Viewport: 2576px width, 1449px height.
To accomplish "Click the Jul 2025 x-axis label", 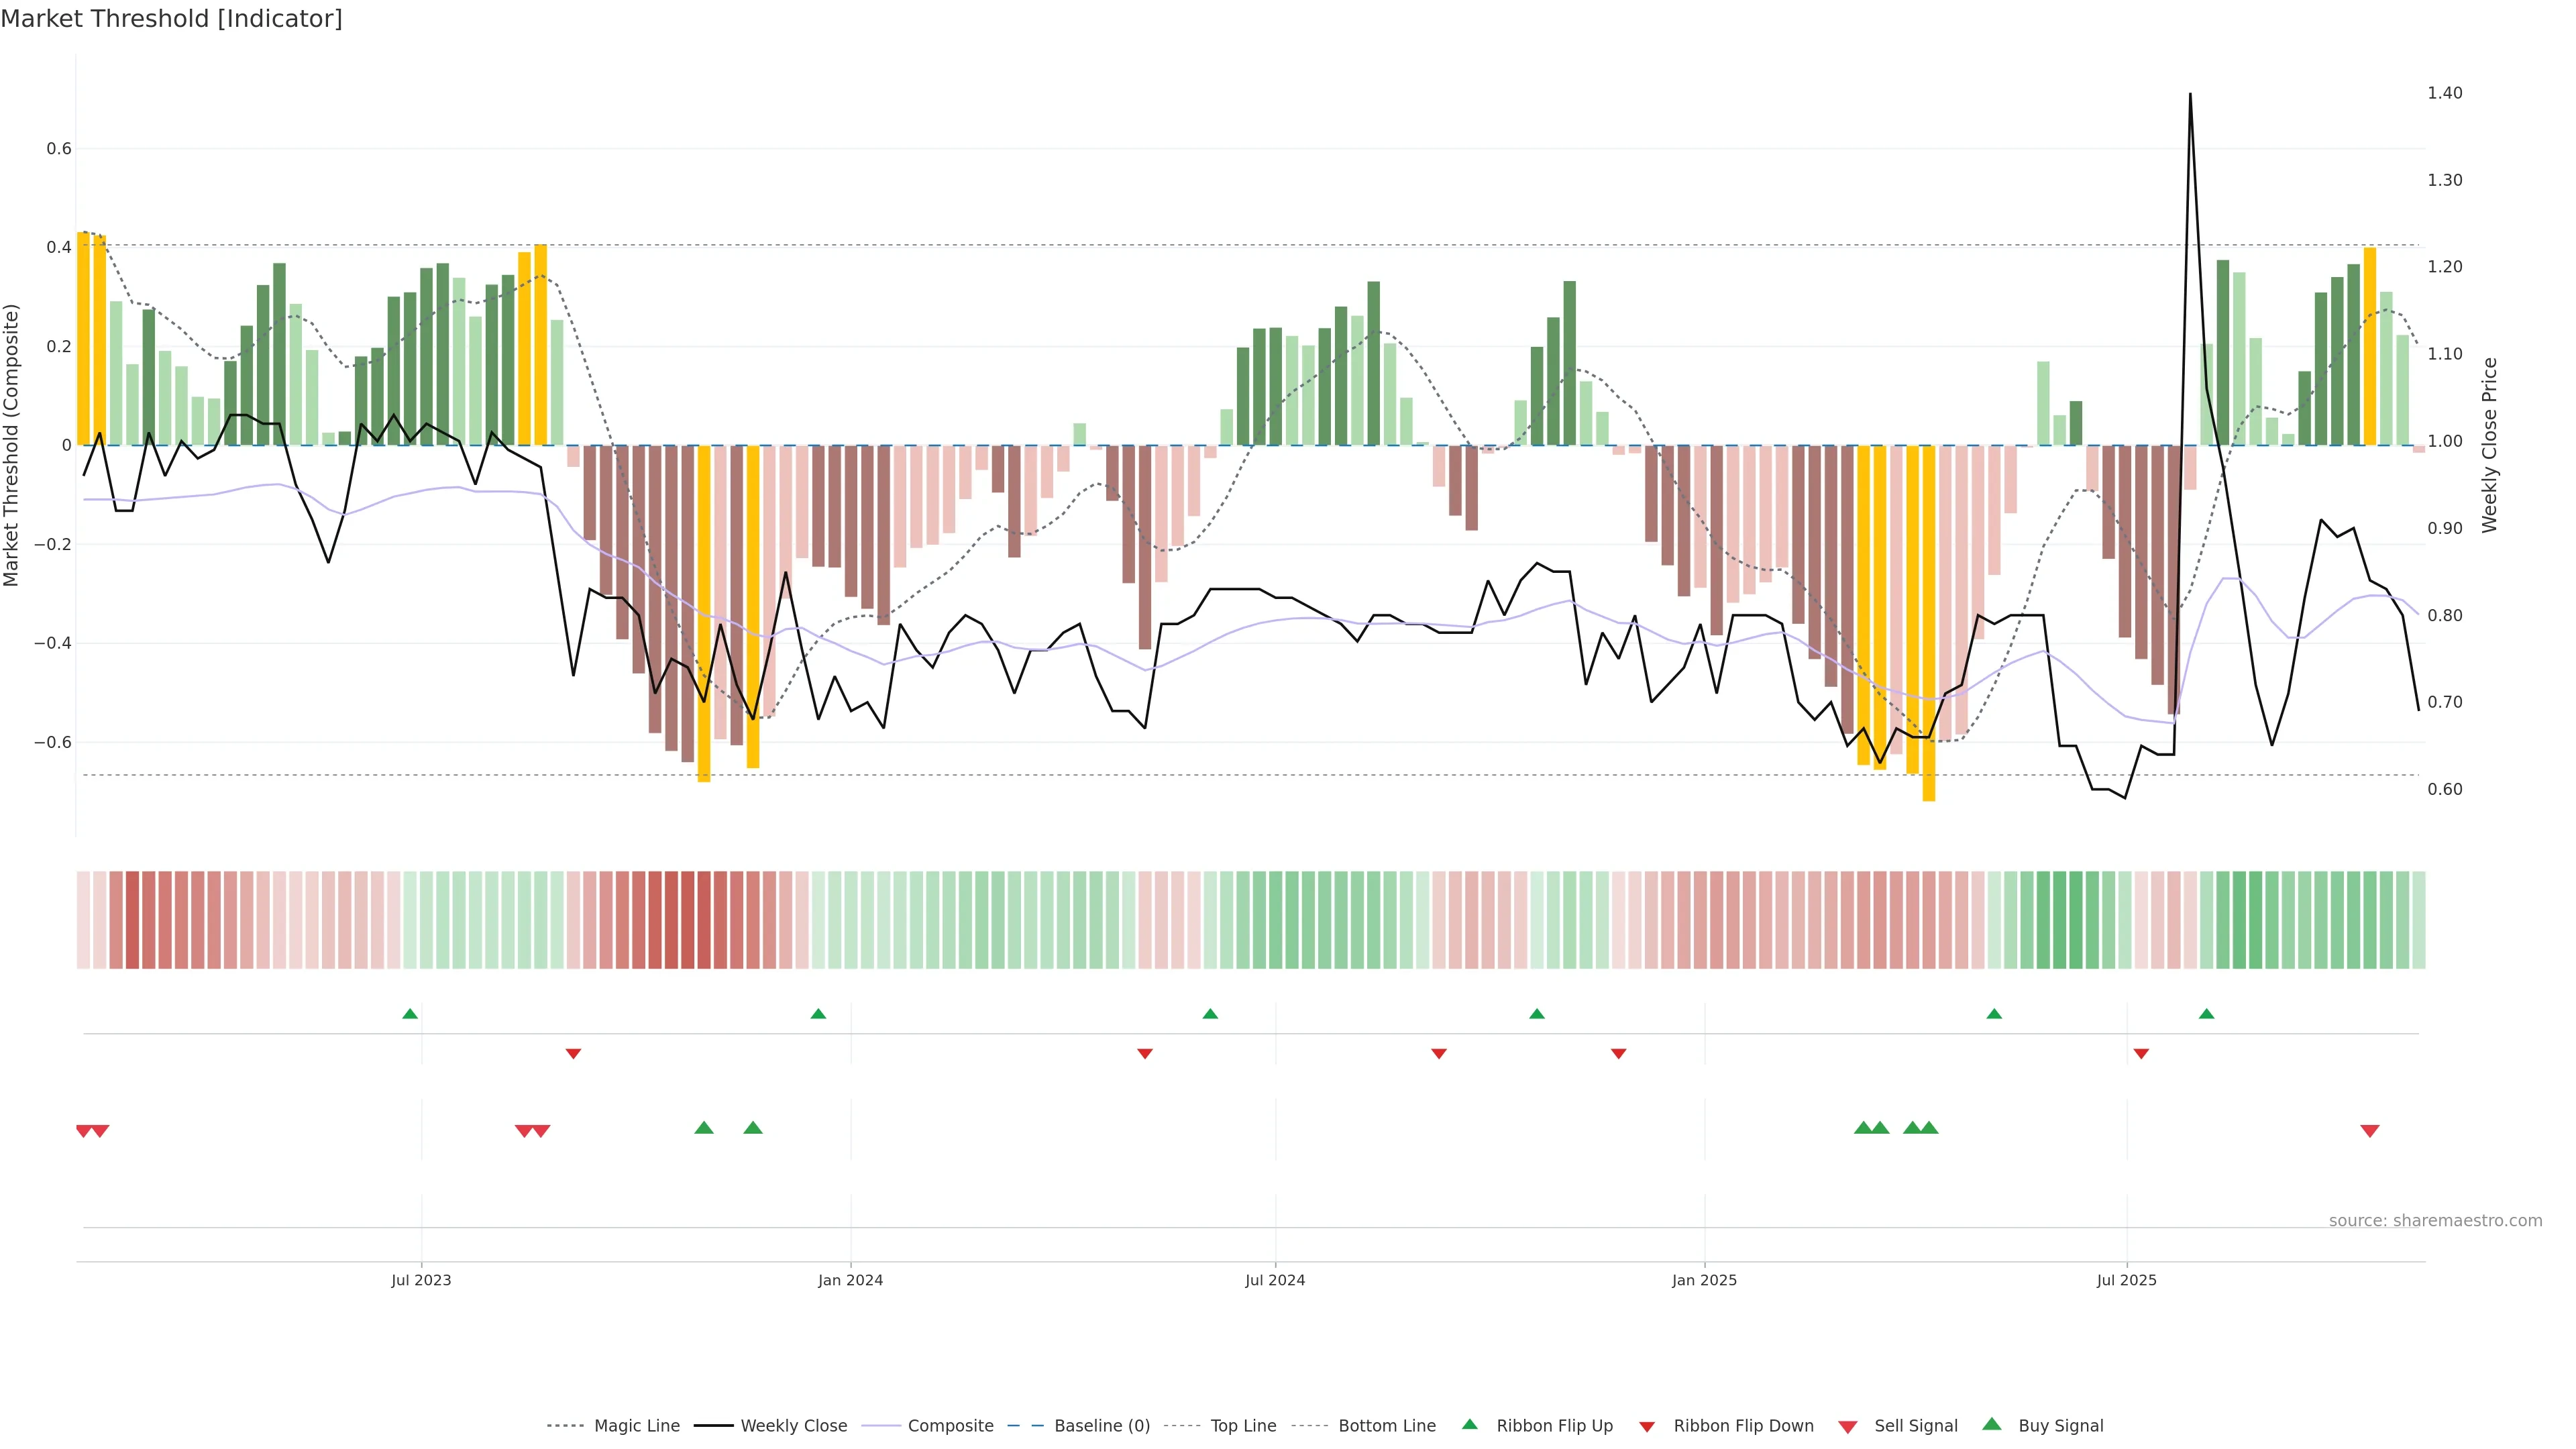I will (2126, 1280).
